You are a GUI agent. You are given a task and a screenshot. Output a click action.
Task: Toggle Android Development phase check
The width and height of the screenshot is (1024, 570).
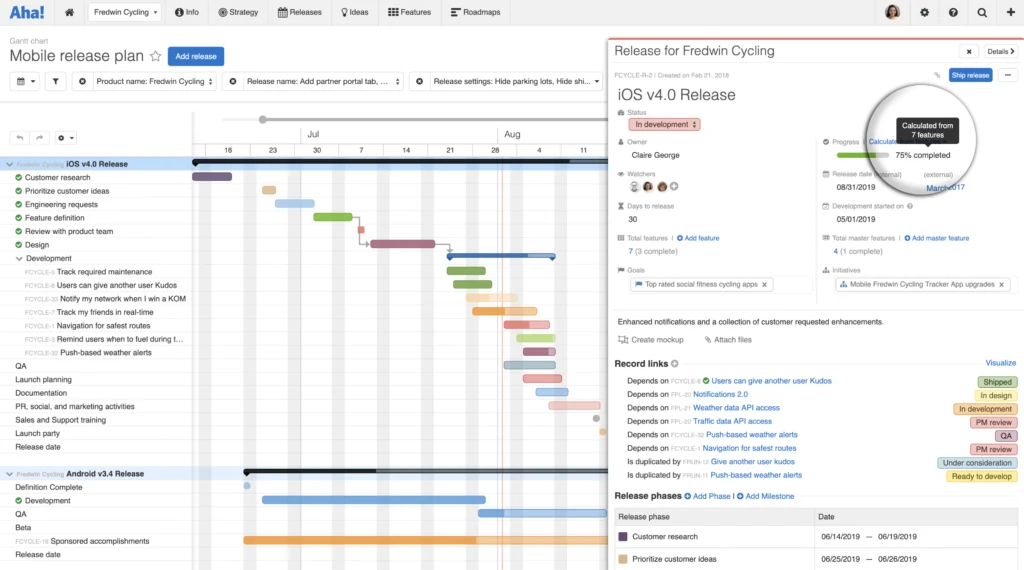tap(19, 501)
